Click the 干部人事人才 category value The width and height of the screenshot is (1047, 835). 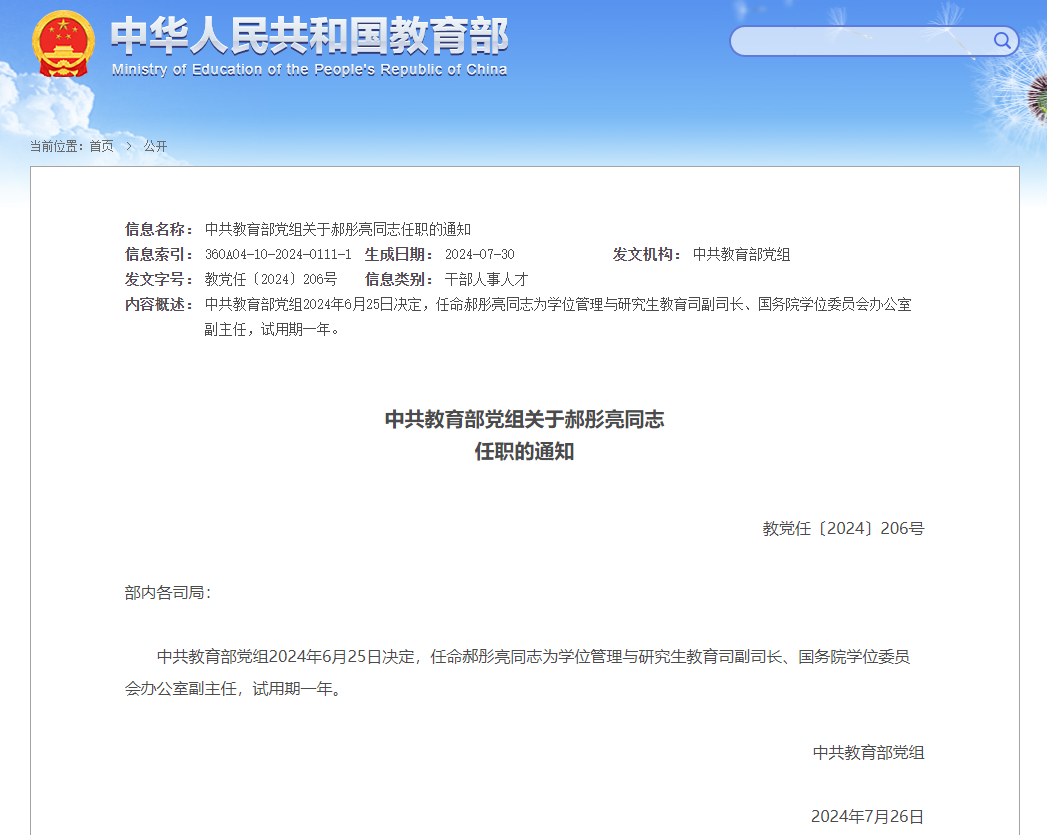pyautogui.click(x=486, y=279)
